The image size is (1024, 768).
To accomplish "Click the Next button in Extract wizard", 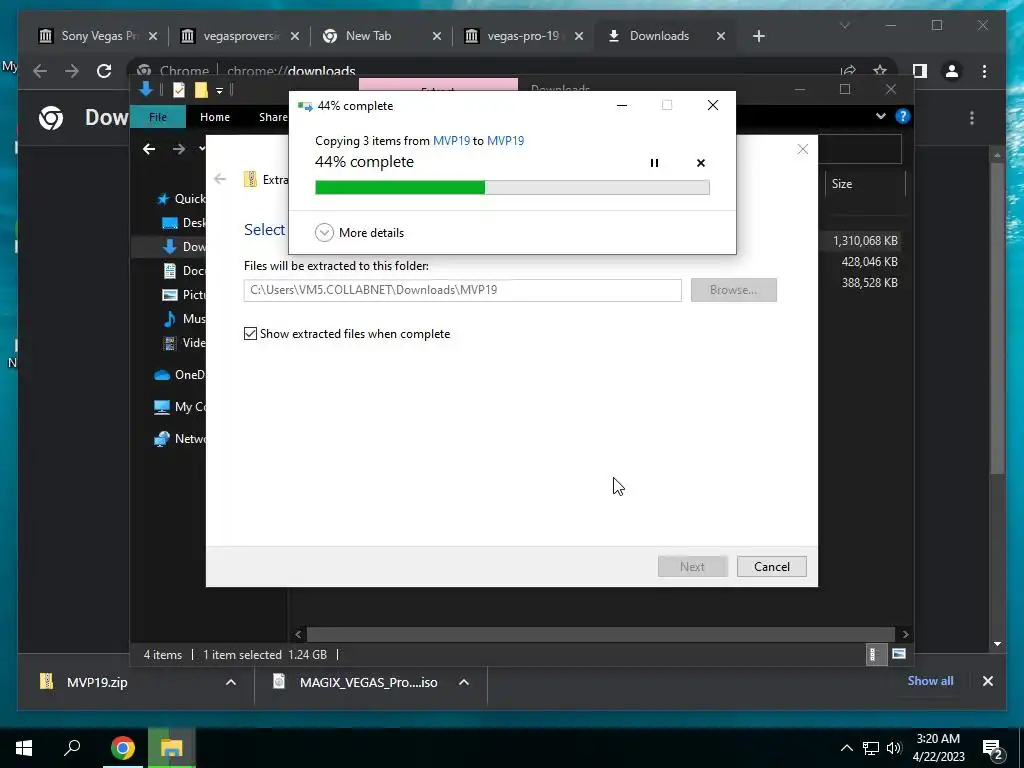I will click(x=692, y=566).
